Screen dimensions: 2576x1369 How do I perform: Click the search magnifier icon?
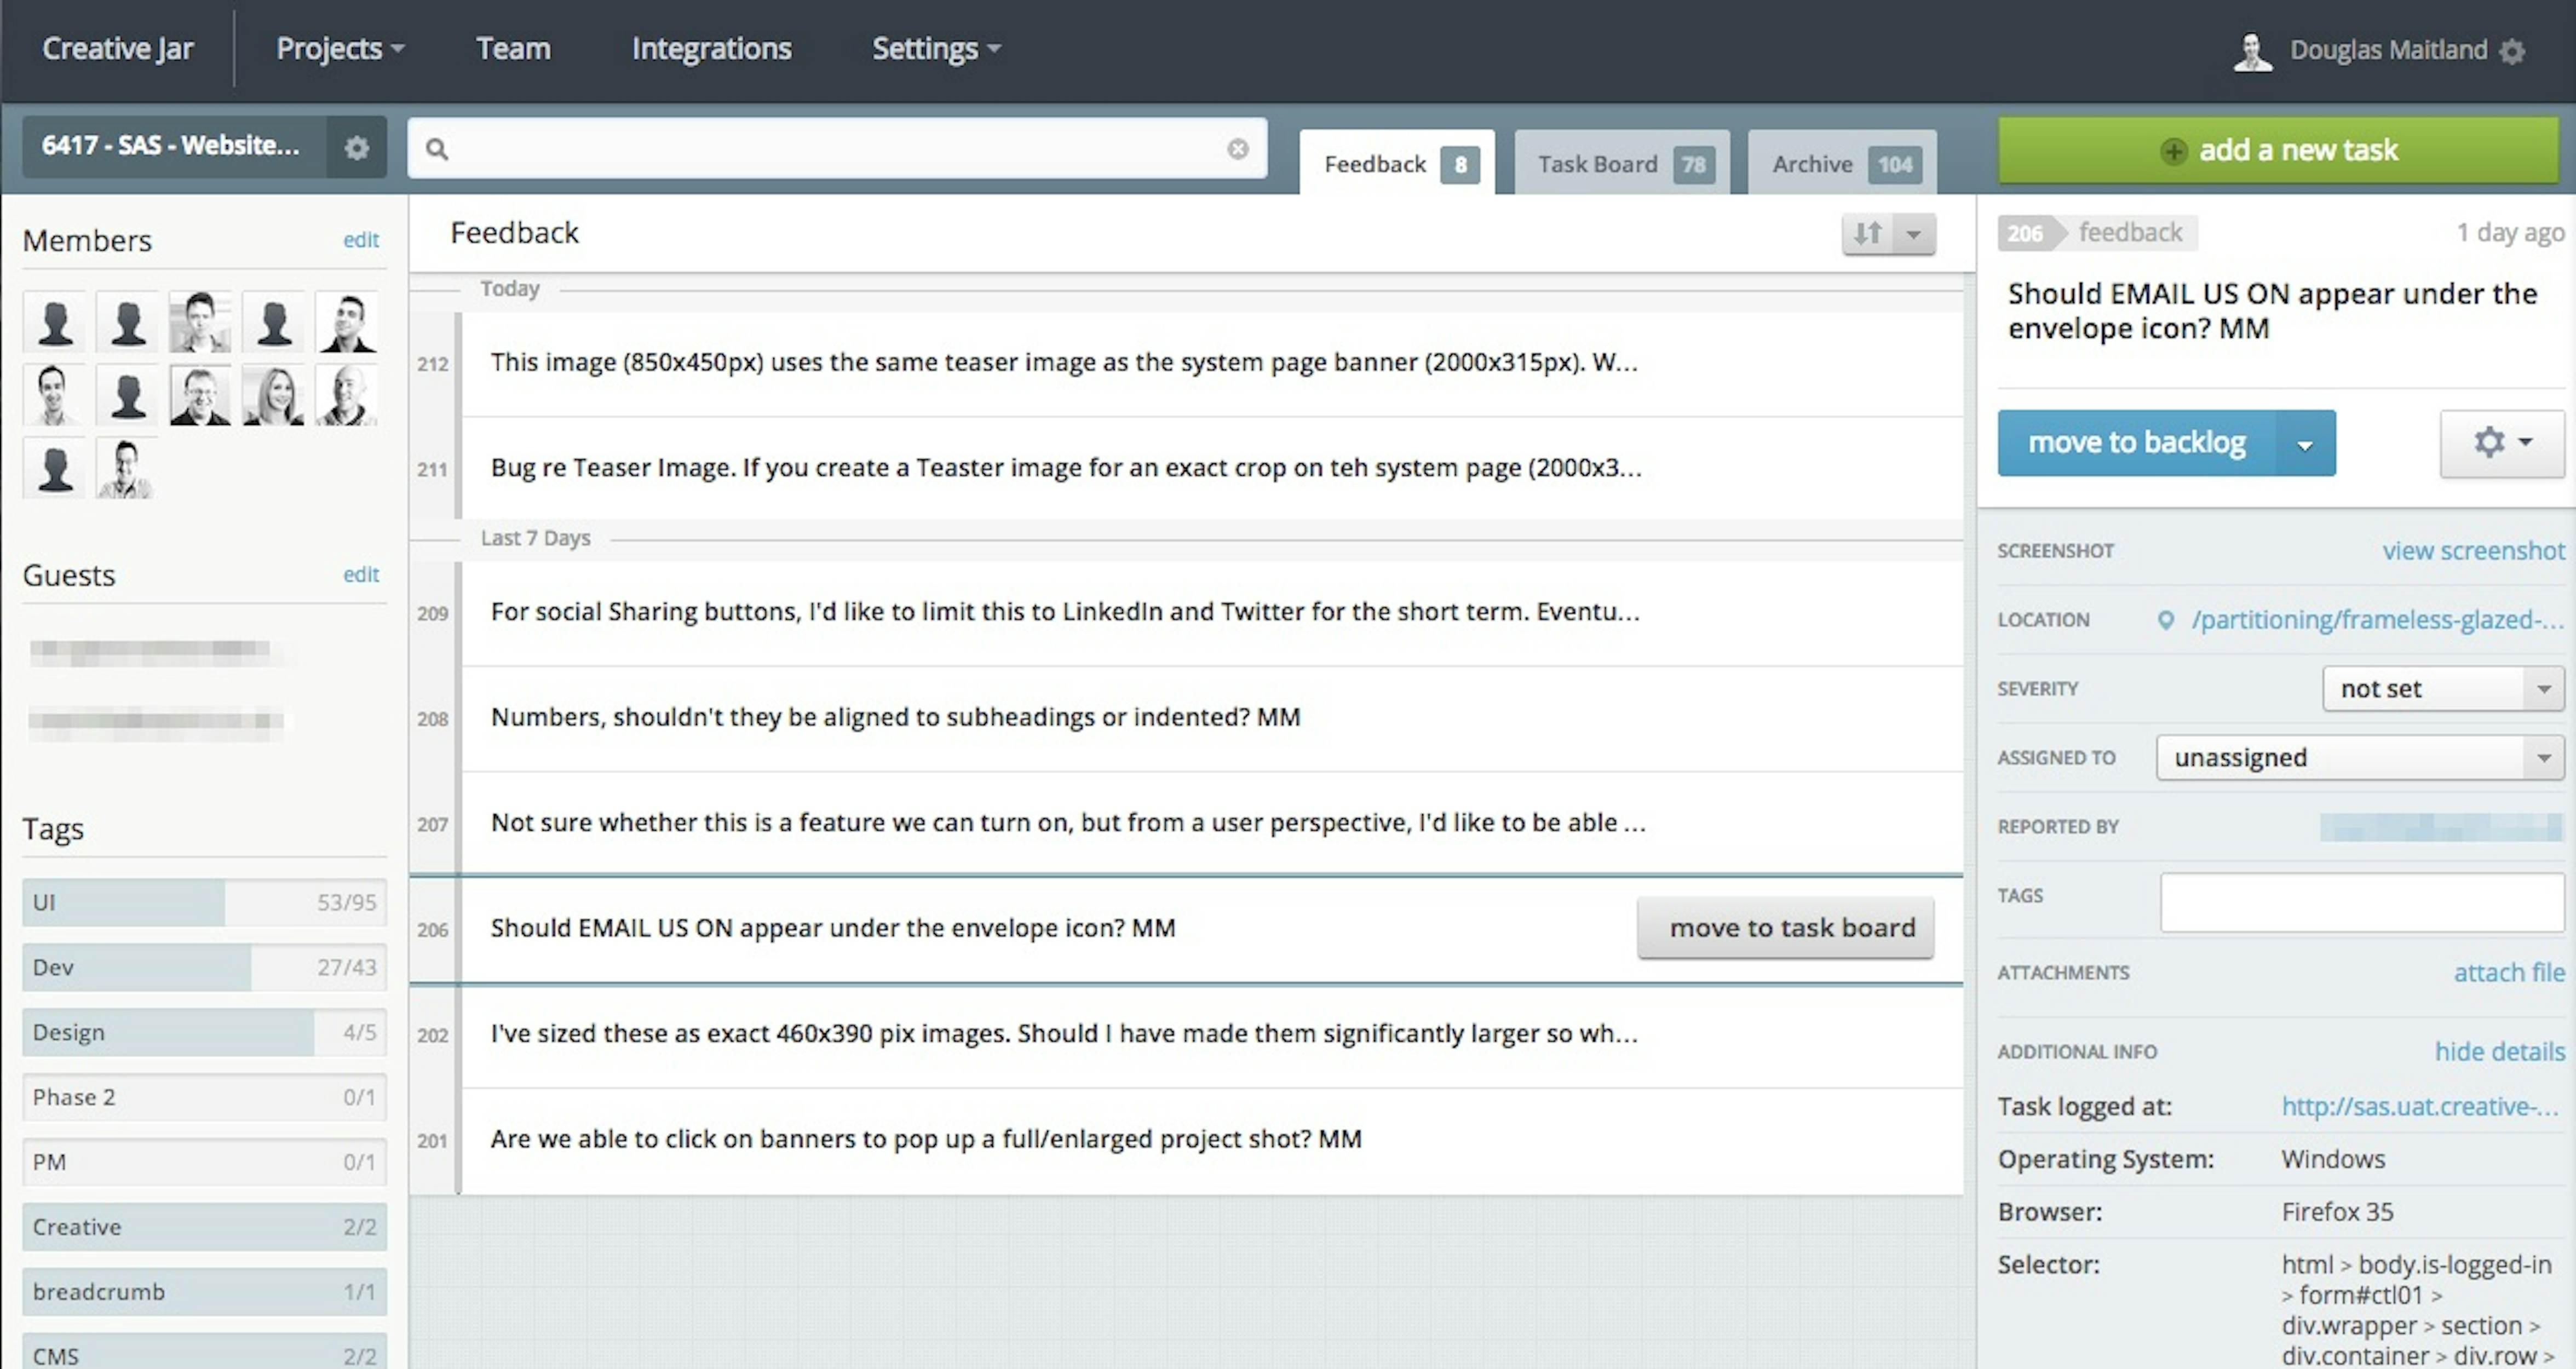[436, 149]
